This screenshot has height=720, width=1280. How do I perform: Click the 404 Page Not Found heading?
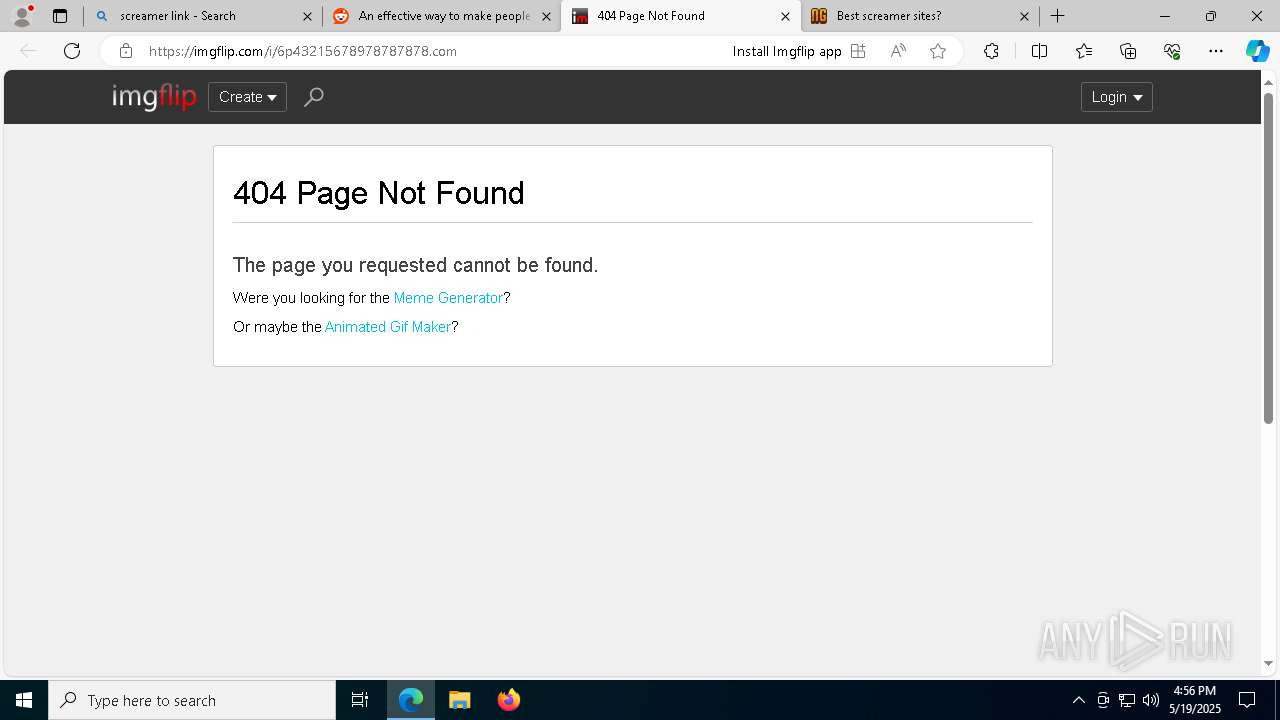379,193
